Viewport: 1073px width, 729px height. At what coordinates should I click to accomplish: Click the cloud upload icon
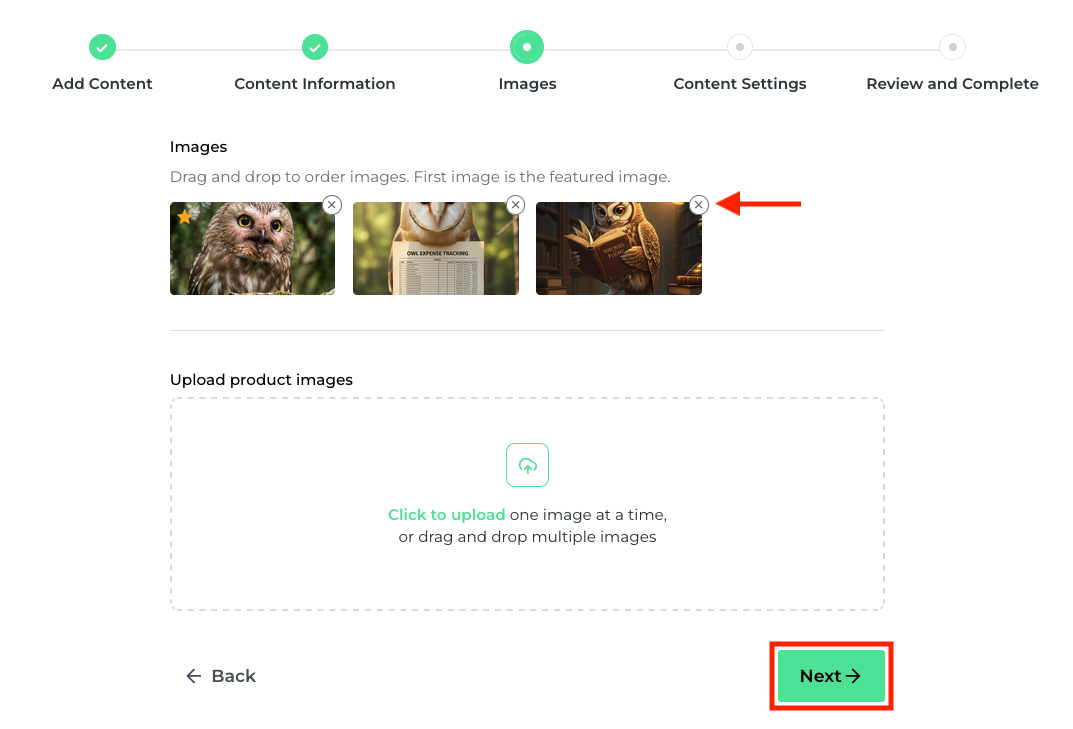pyautogui.click(x=527, y=465)
